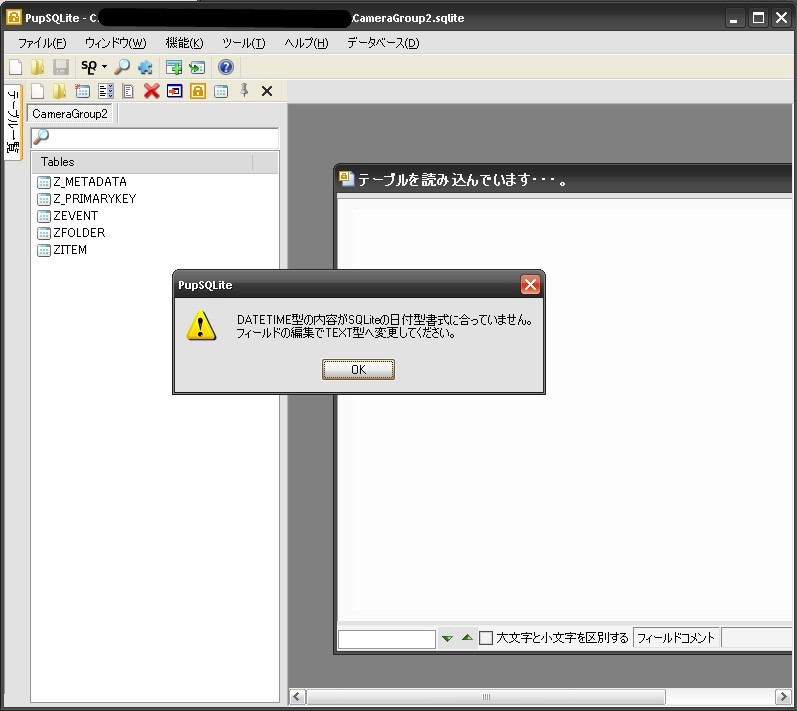This screenshot has width=797, height=711.
Task: Click the table search input field
Action: pos(155,137)
